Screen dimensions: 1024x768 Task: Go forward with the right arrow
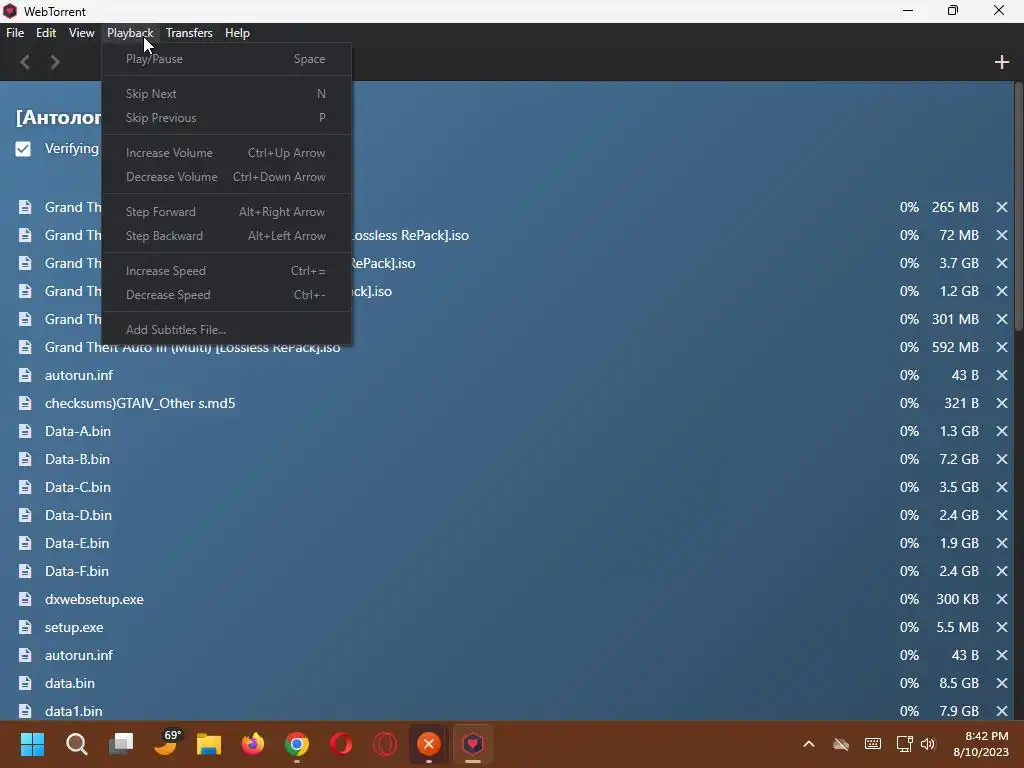[x=55, y=62]
